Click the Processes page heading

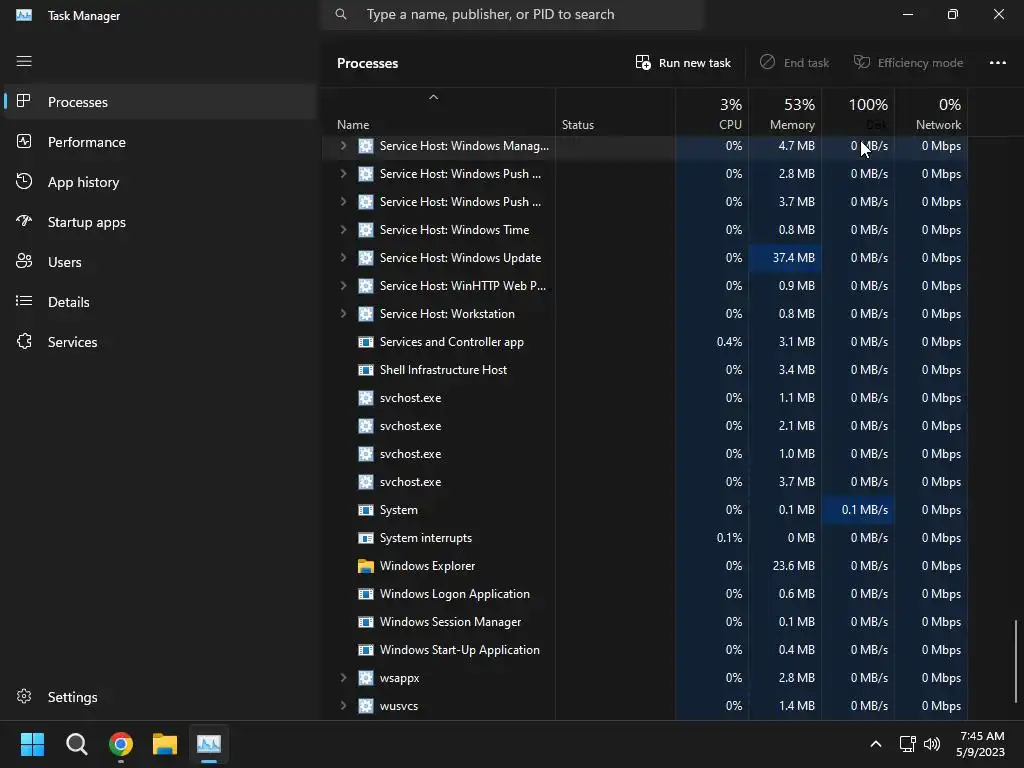pos(367,63)
